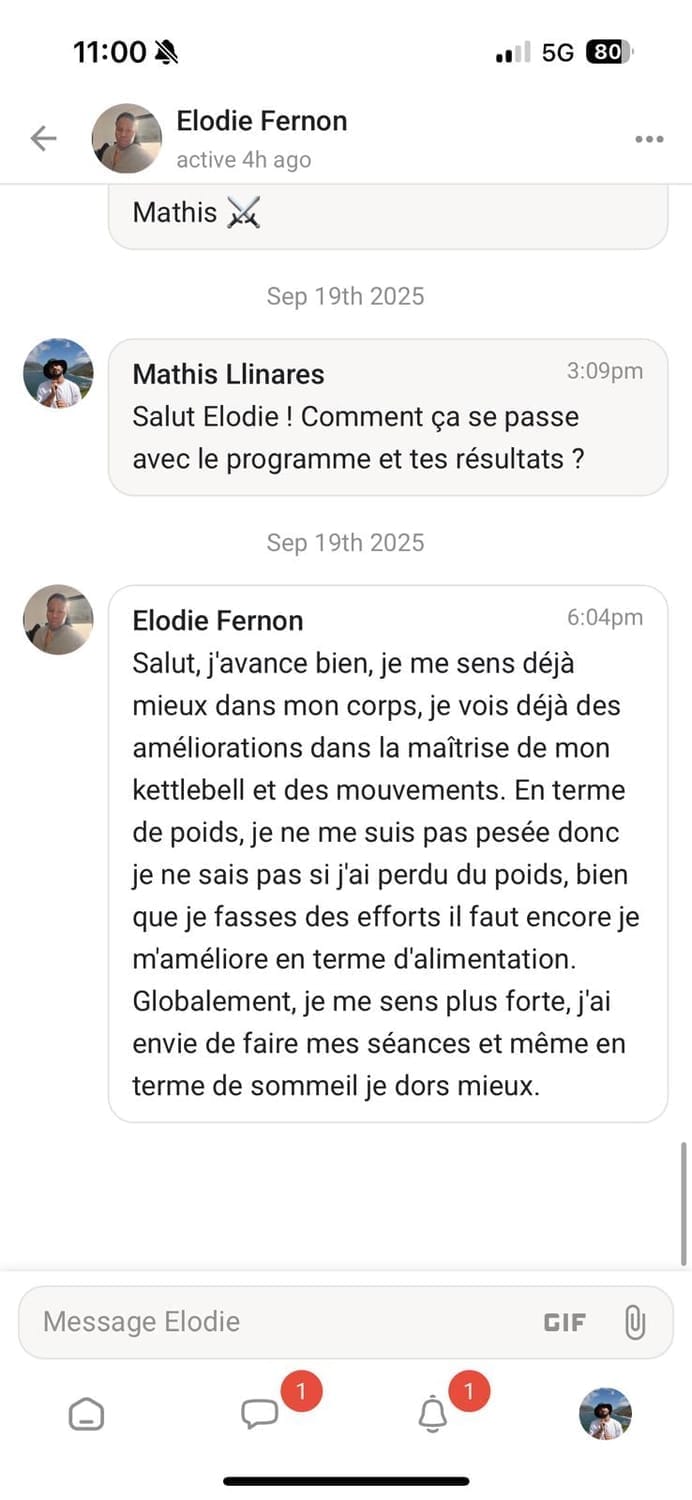Tap Elodie's long reply message bubble
Viewport: 692px width, 1500px height.
(387, 853)
